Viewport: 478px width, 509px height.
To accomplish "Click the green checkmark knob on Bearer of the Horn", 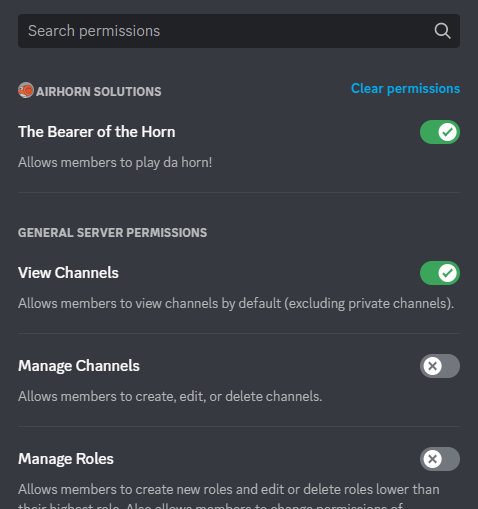I will (x=447, y=132).
